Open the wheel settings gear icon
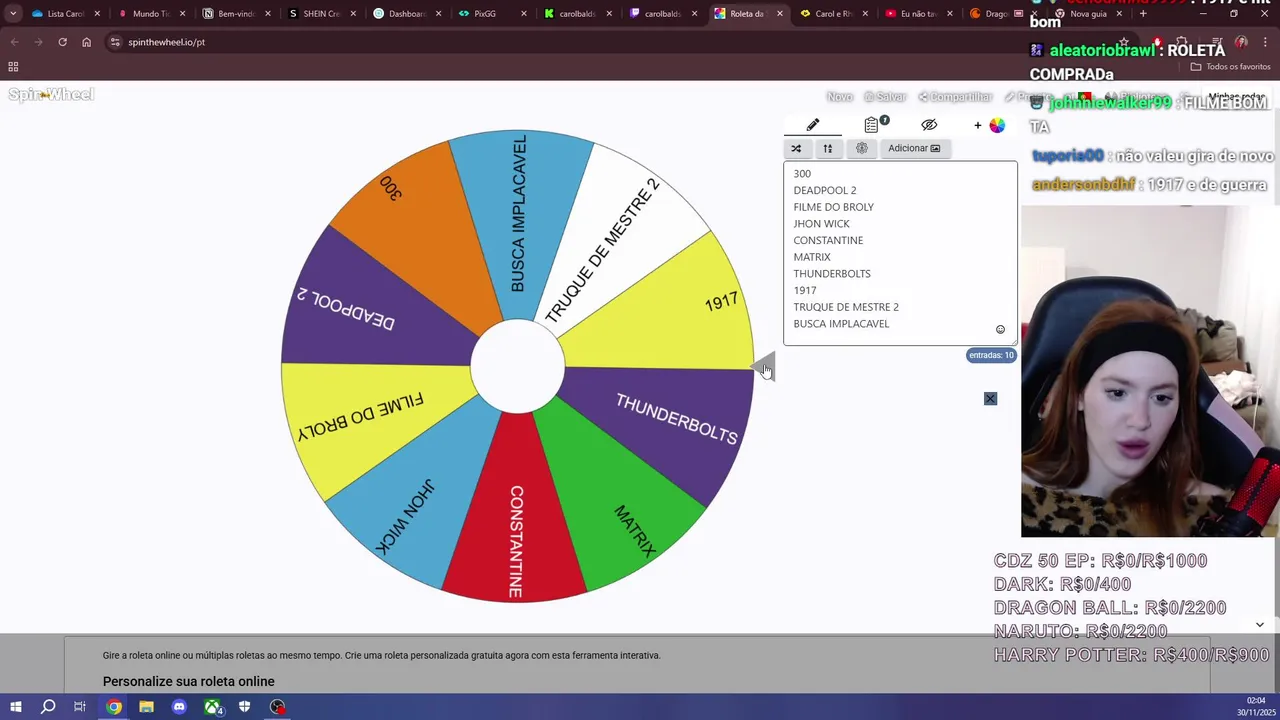Viewport: 1280px width, 720px height. [862, 148]
